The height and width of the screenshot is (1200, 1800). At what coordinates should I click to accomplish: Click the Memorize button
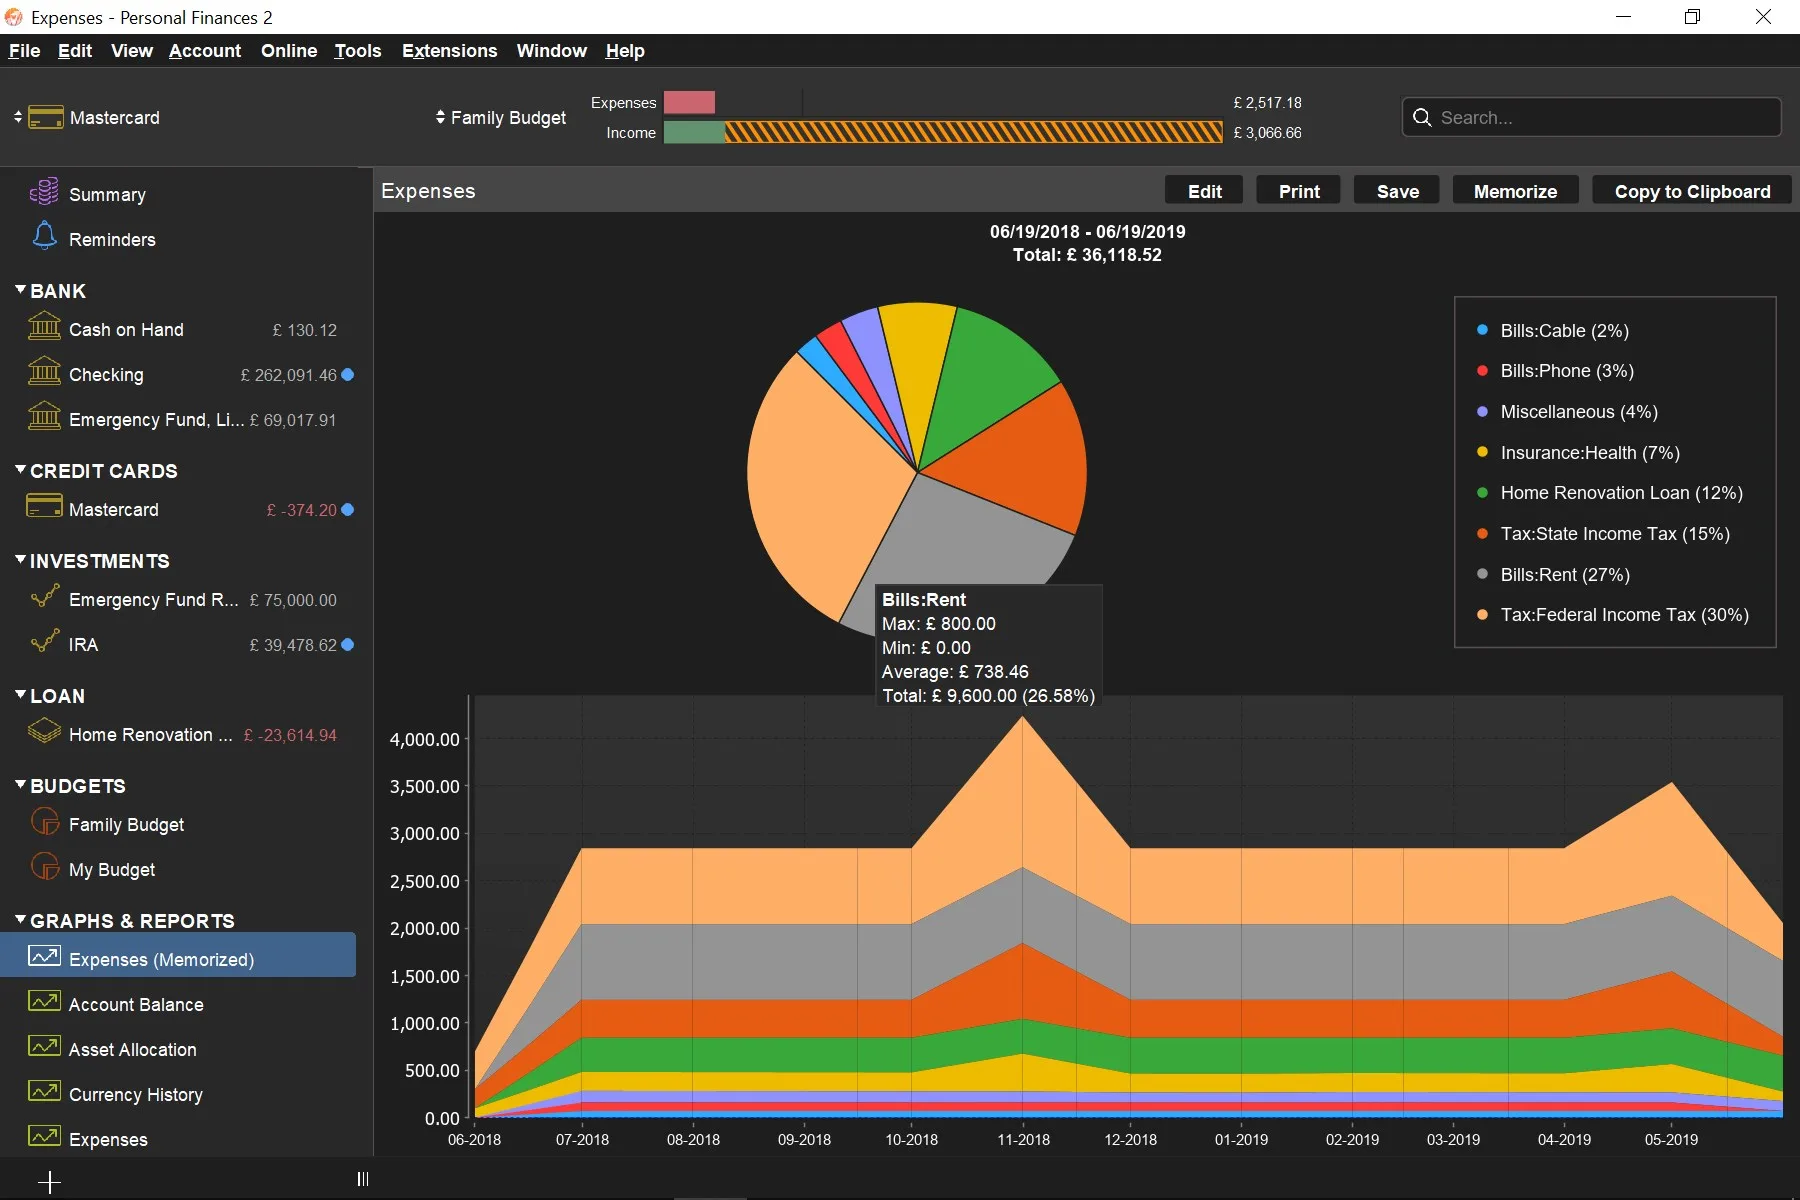1515,191
